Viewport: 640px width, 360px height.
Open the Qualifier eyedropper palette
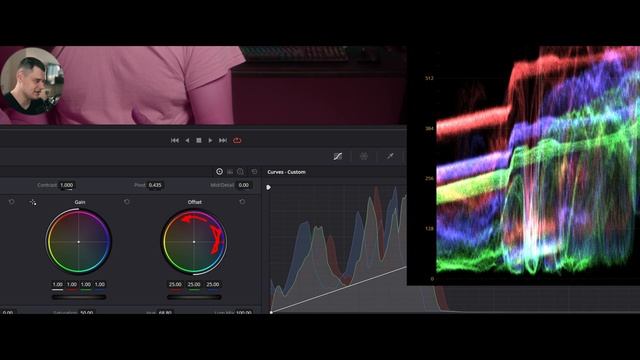390,156
